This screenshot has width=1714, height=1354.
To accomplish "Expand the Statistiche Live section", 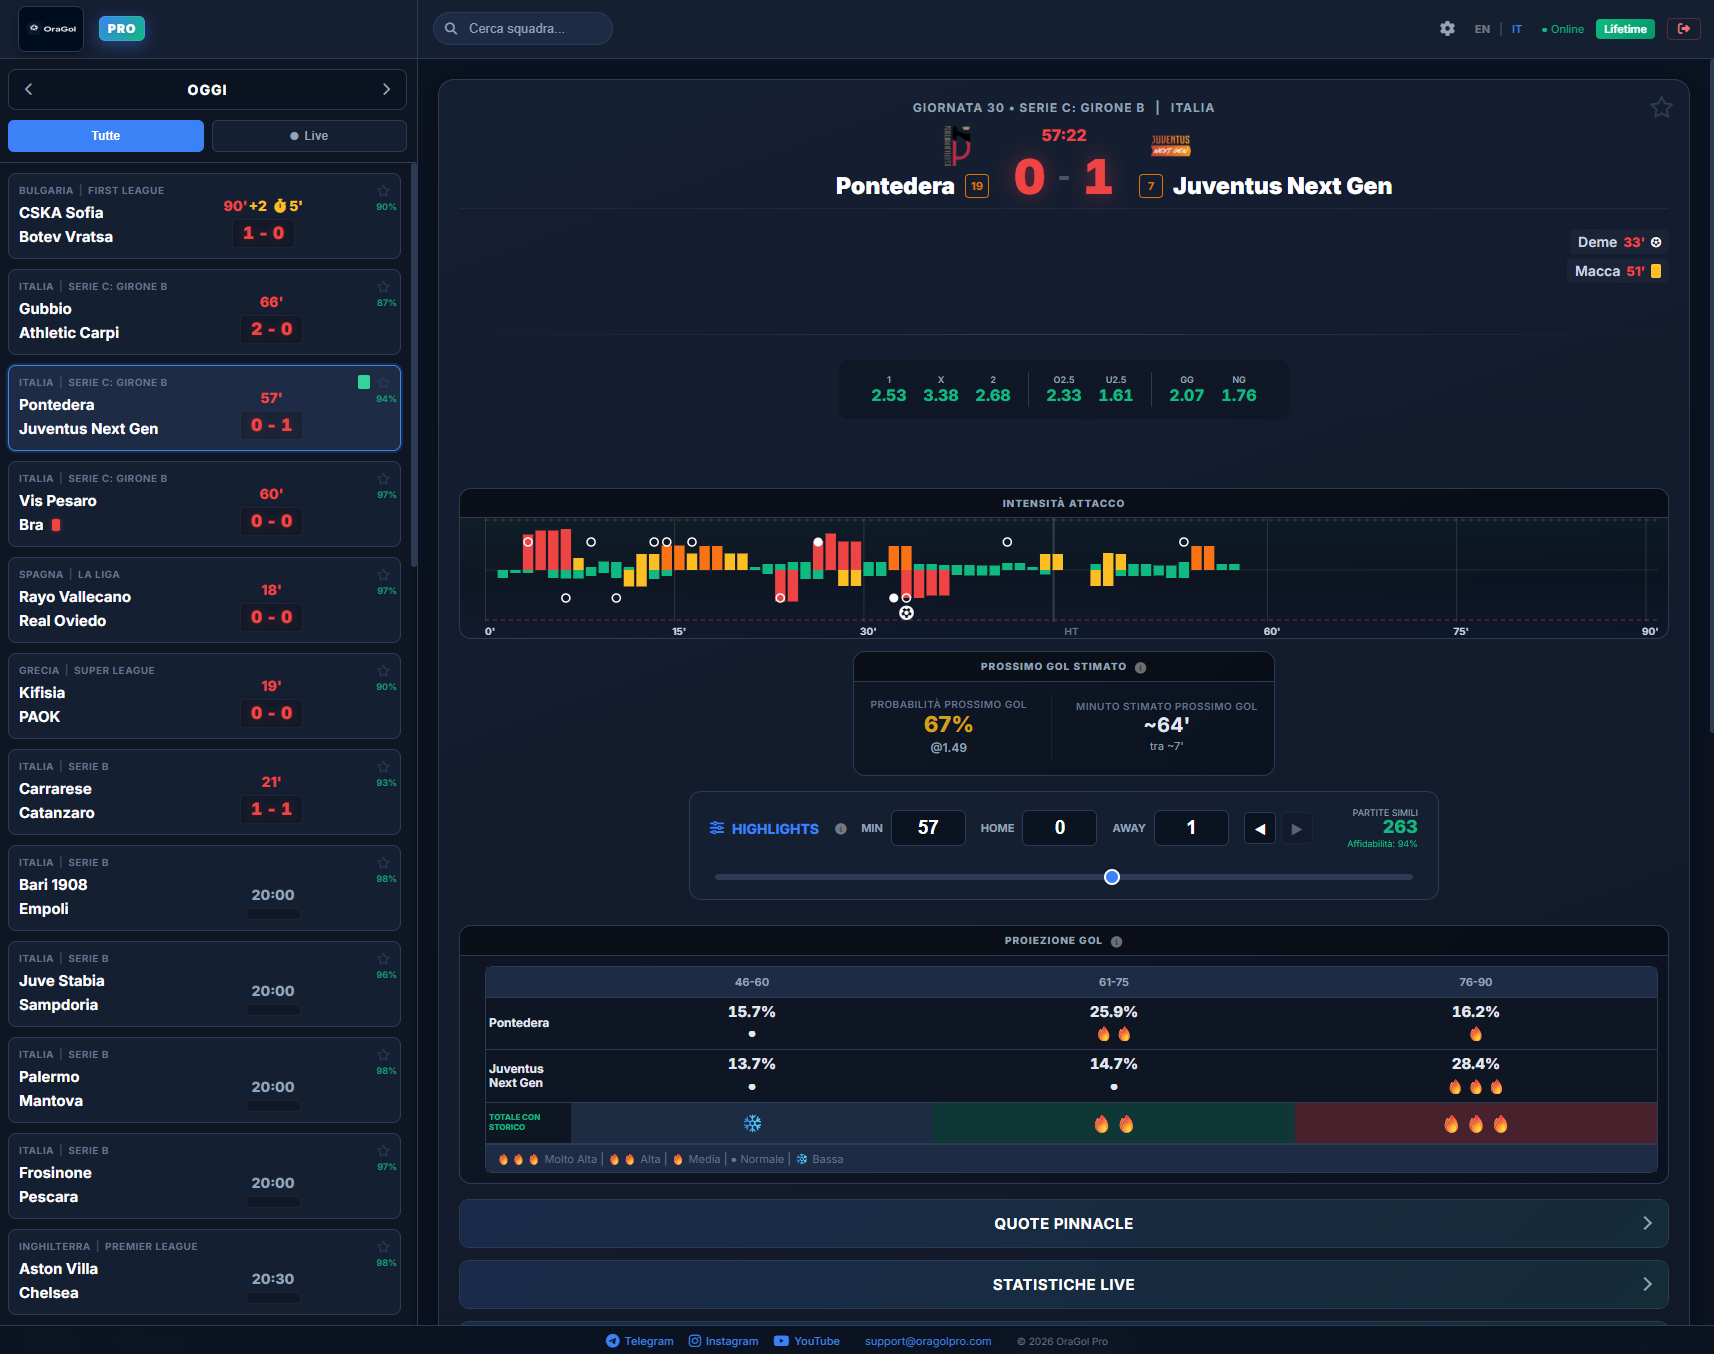I will pyautogui.click(x=1063, y=1284).
